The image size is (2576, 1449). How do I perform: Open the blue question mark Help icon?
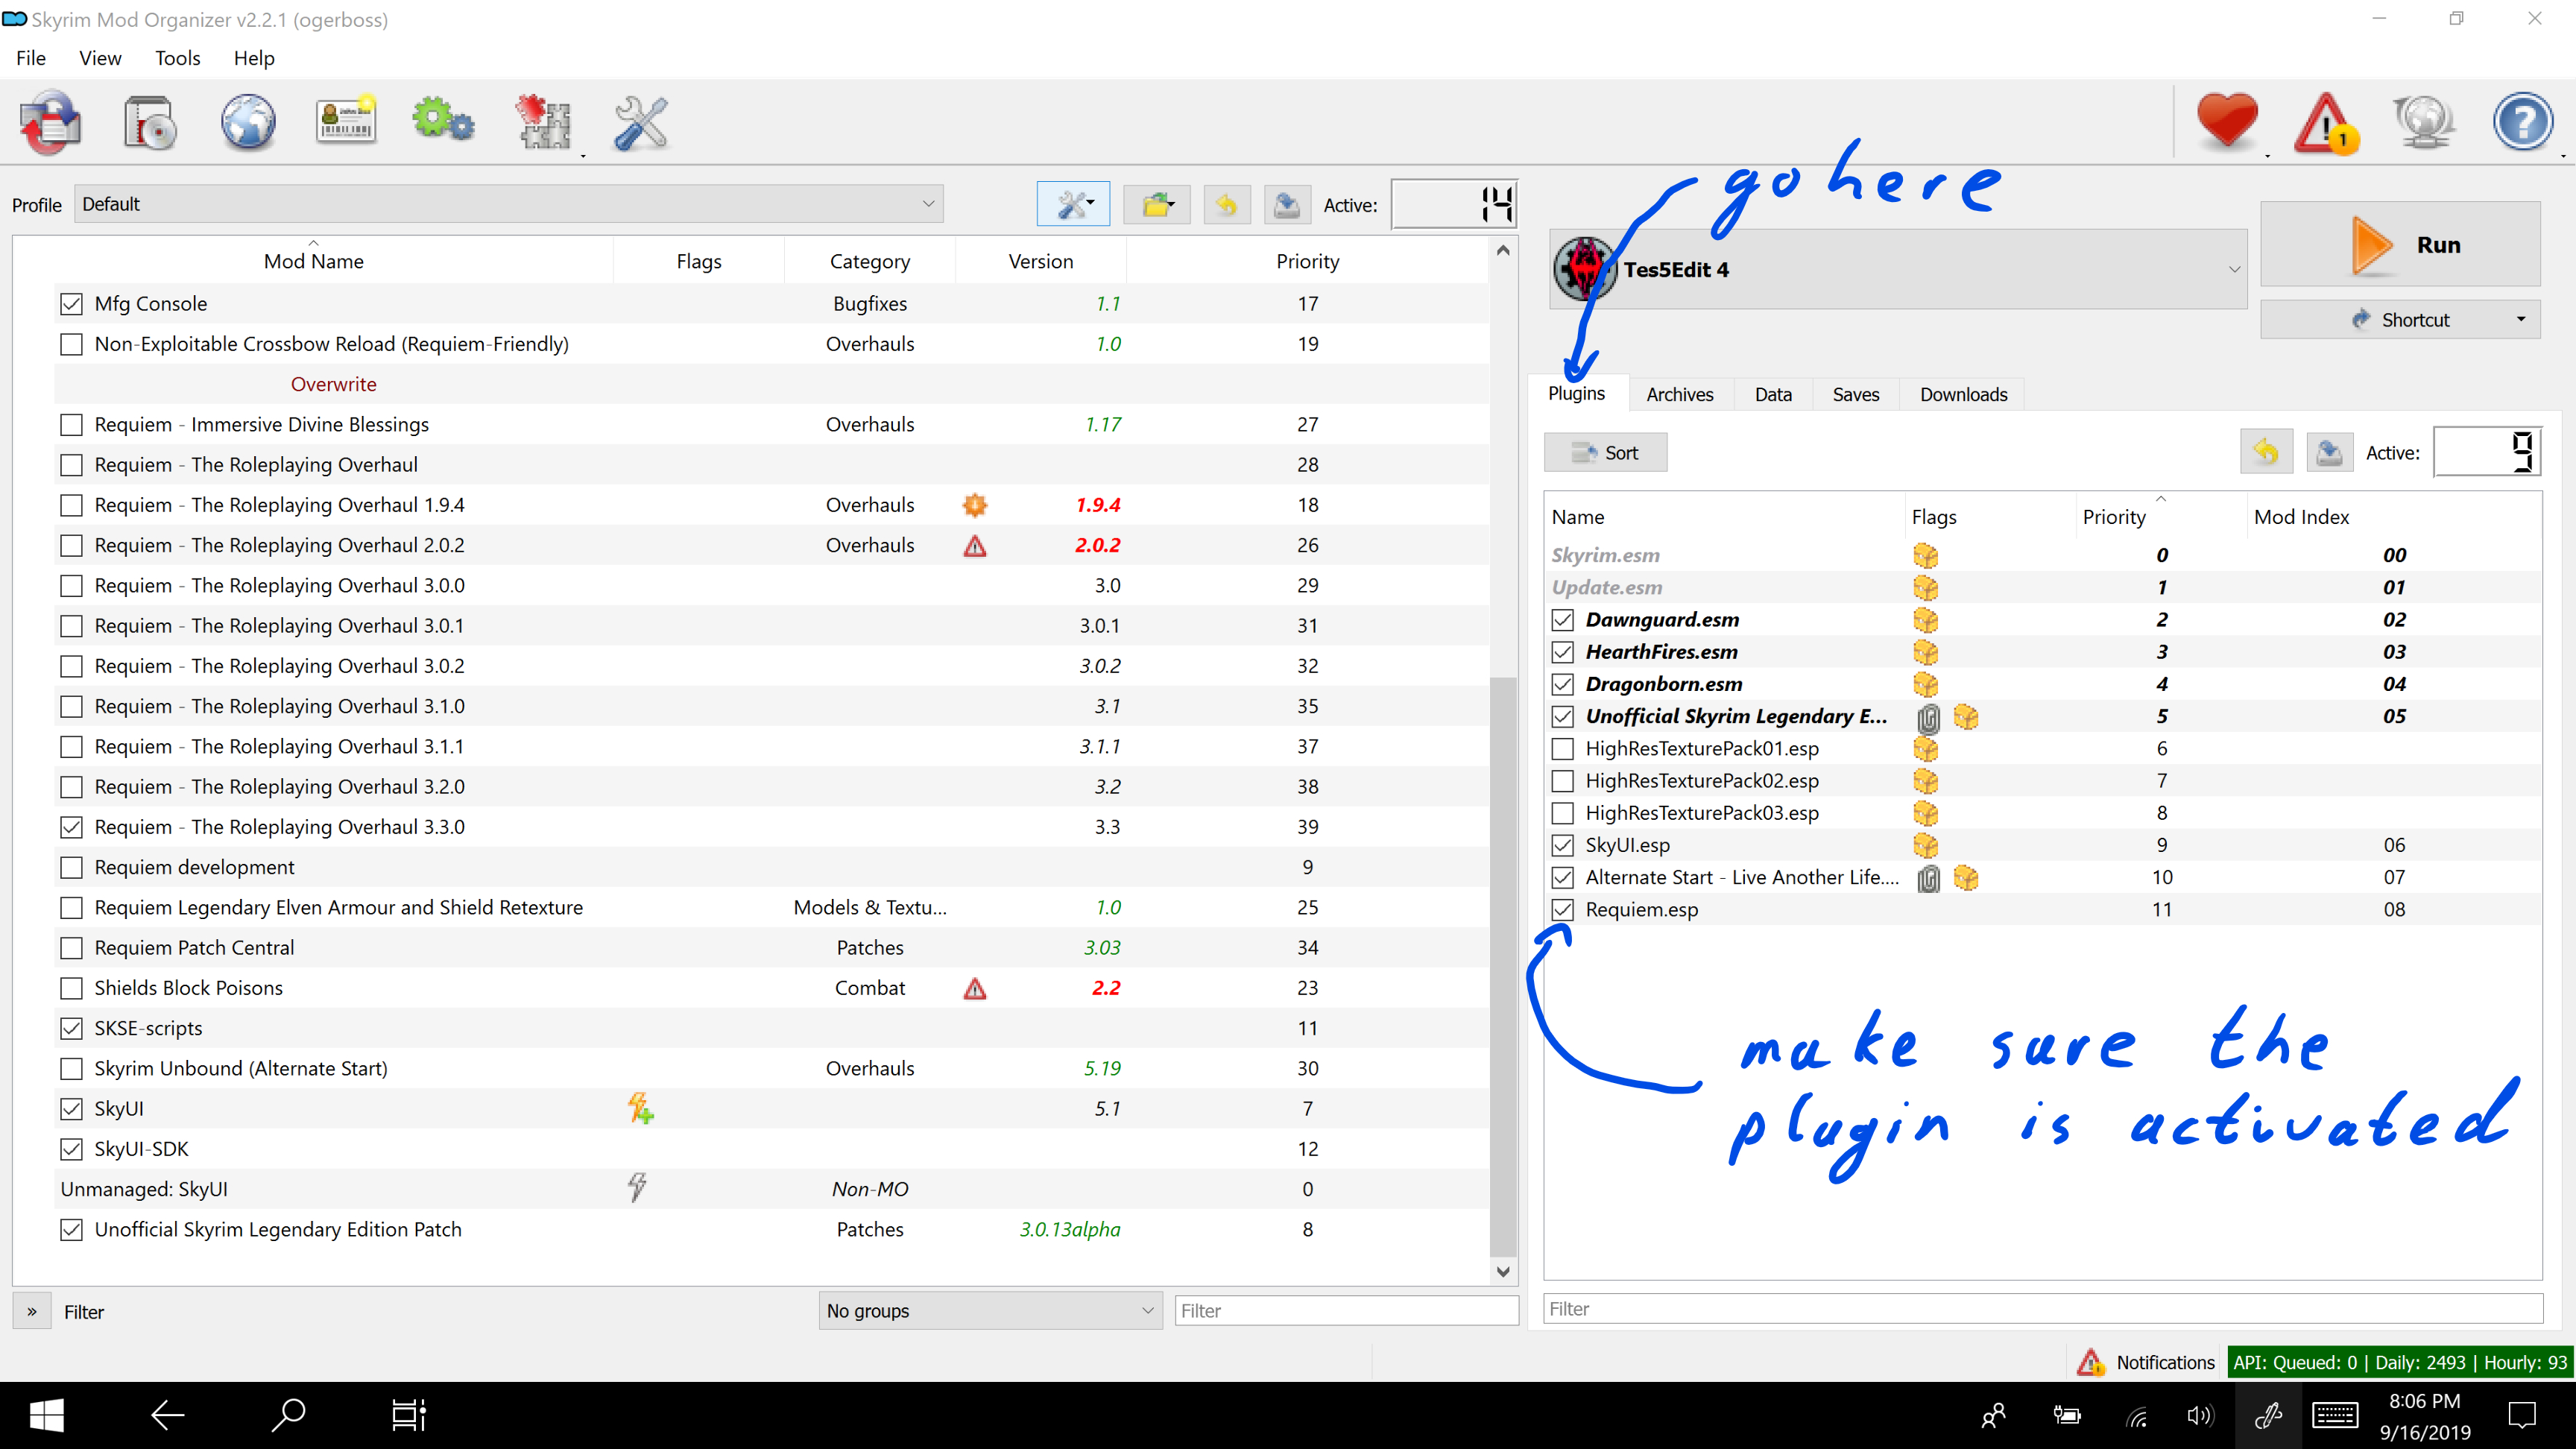point(2522,122)
